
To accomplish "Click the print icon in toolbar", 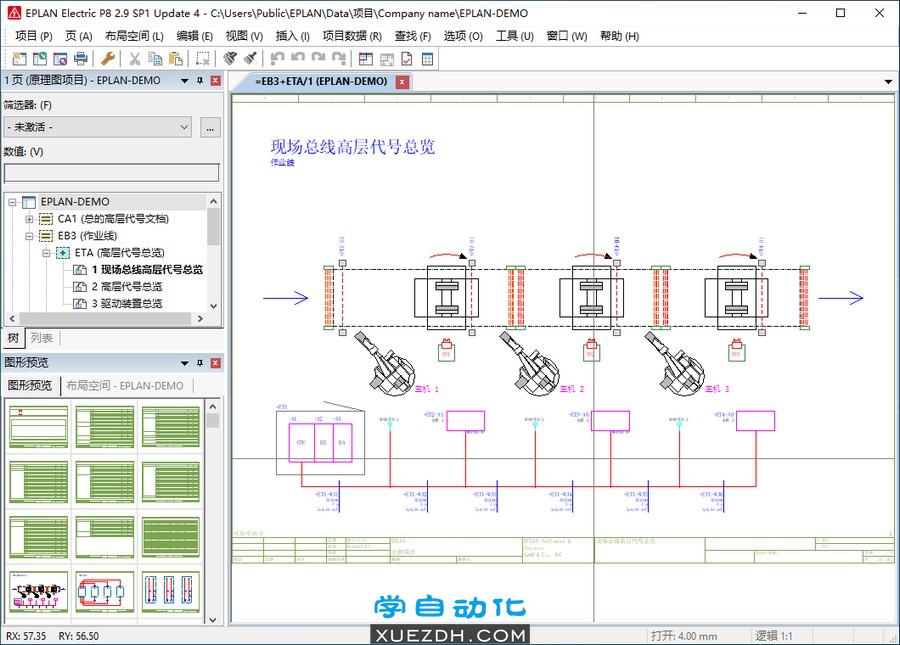I will coord(81,59).
